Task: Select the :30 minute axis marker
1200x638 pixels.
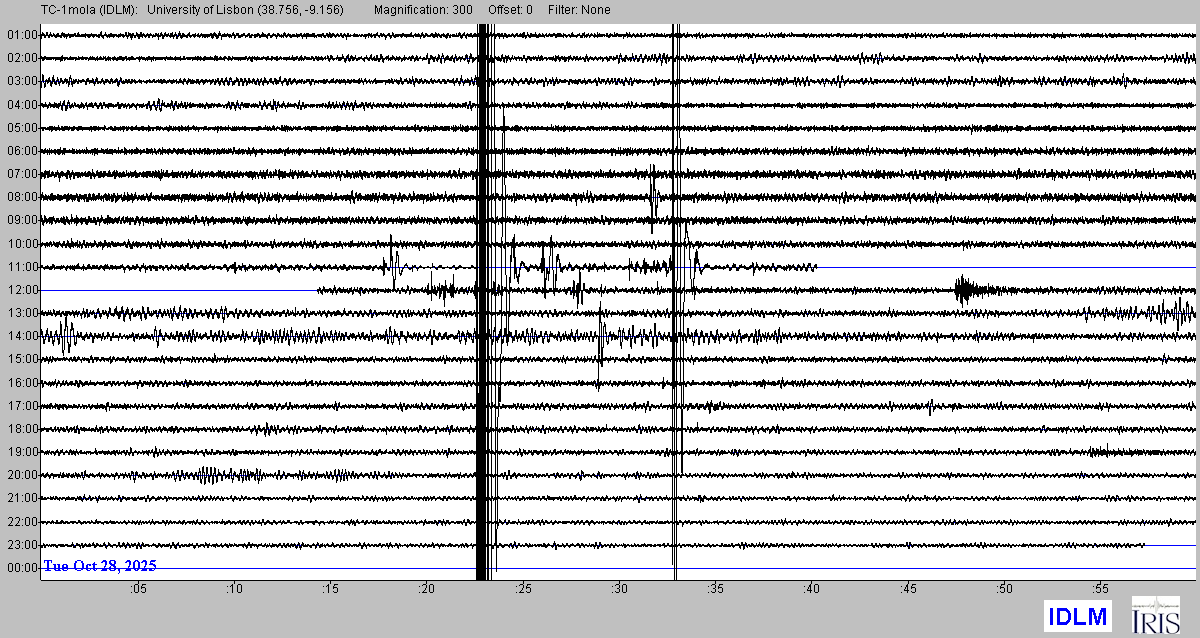Action: click(619, 590)
